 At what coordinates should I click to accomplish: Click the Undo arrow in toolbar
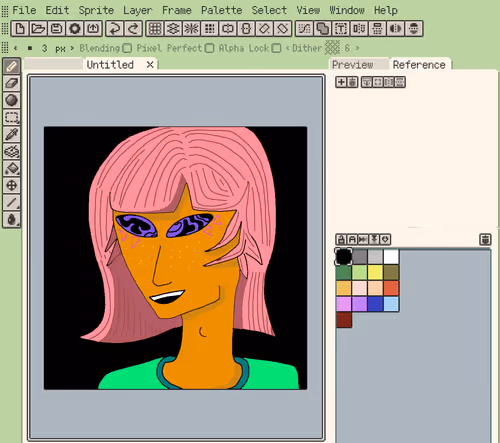[x=115, y=28]
